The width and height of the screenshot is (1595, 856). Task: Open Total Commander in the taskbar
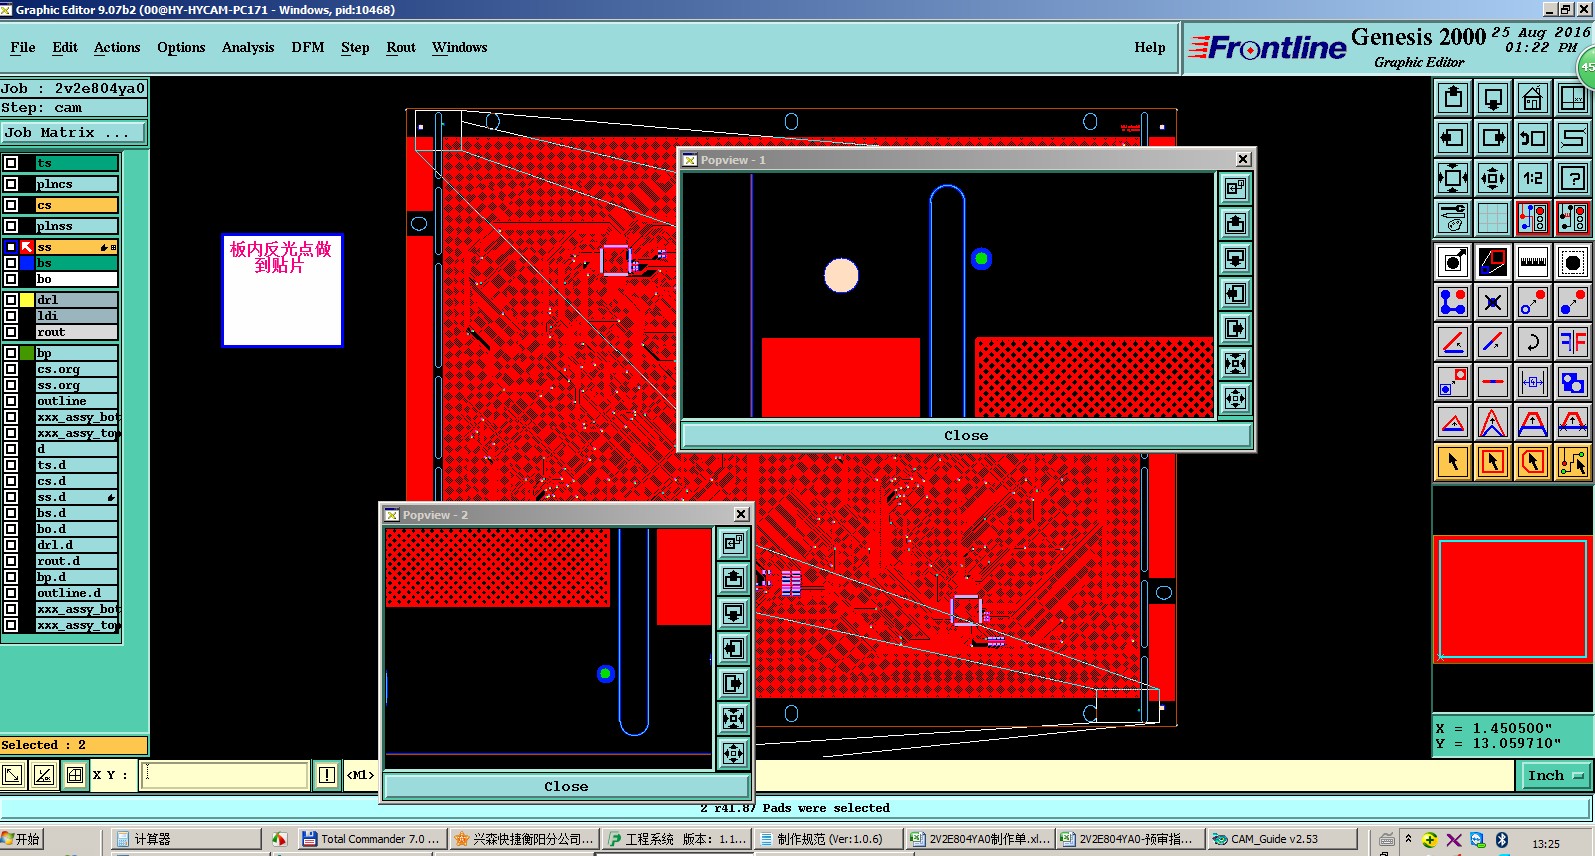tap(371, 839)
